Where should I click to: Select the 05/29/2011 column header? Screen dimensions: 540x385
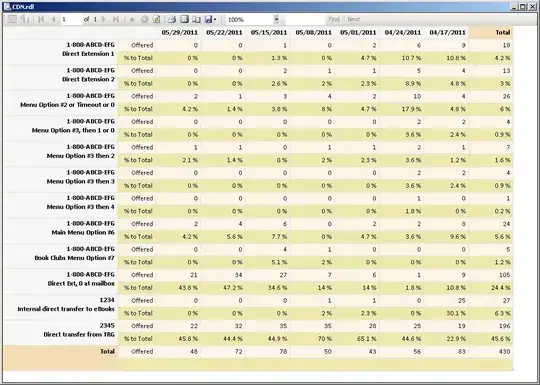tap(180, 32)
